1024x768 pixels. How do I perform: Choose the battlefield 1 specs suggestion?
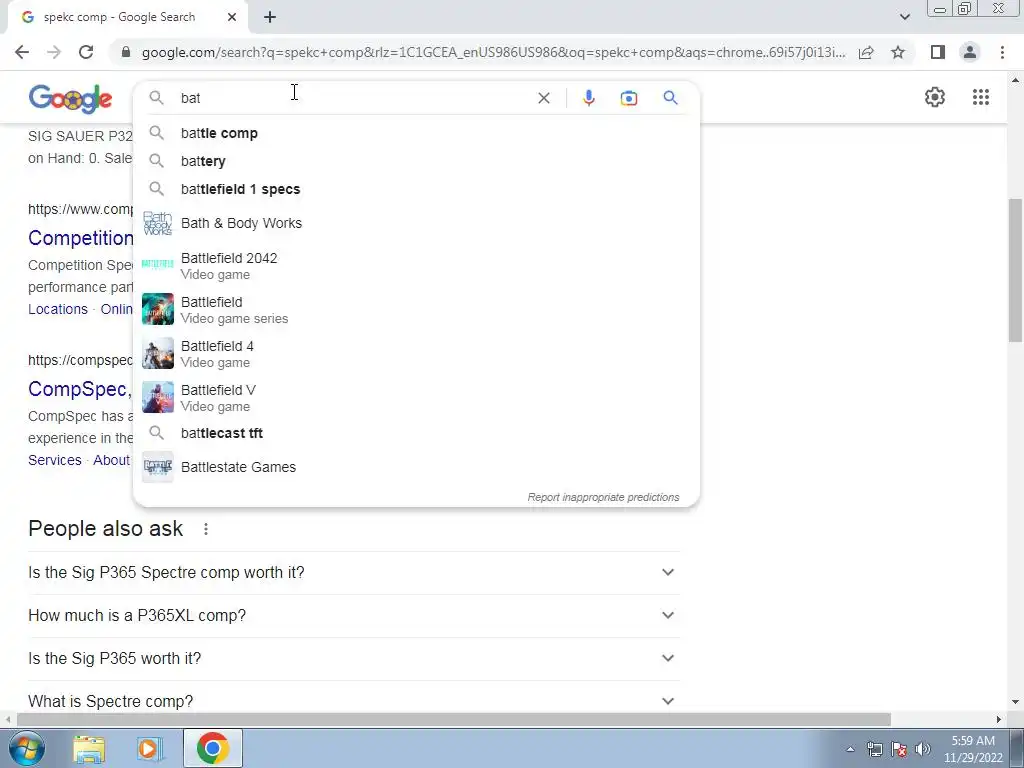pyautogui.click(x=416, y=189)
